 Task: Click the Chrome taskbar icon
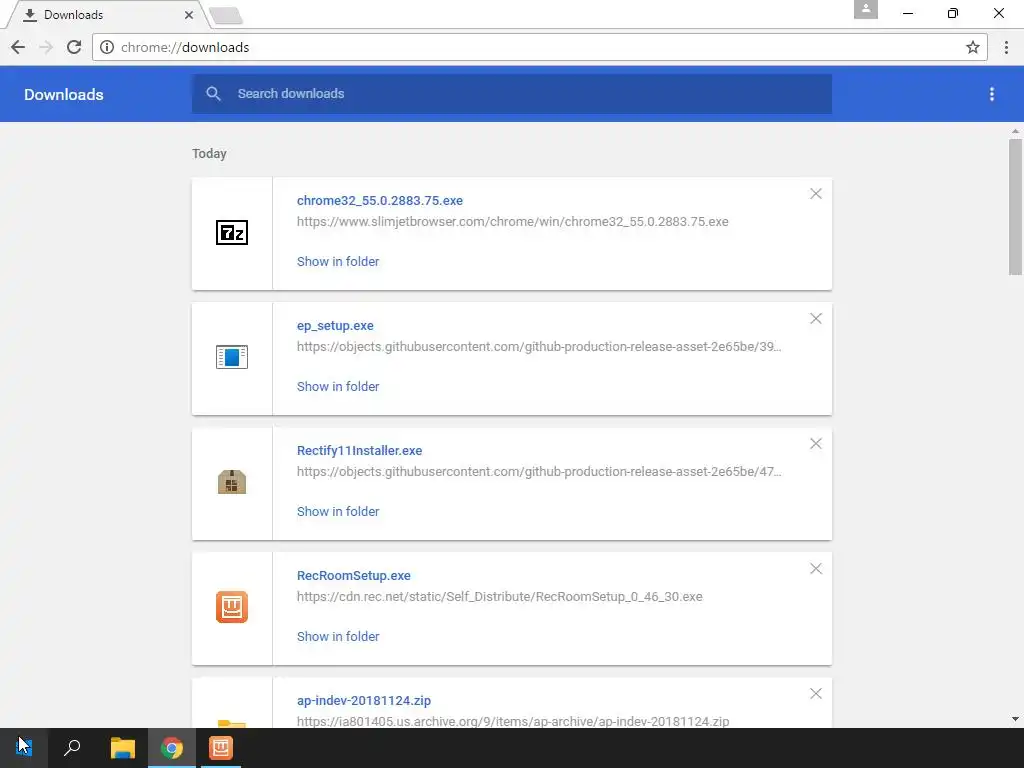[172, 748]
